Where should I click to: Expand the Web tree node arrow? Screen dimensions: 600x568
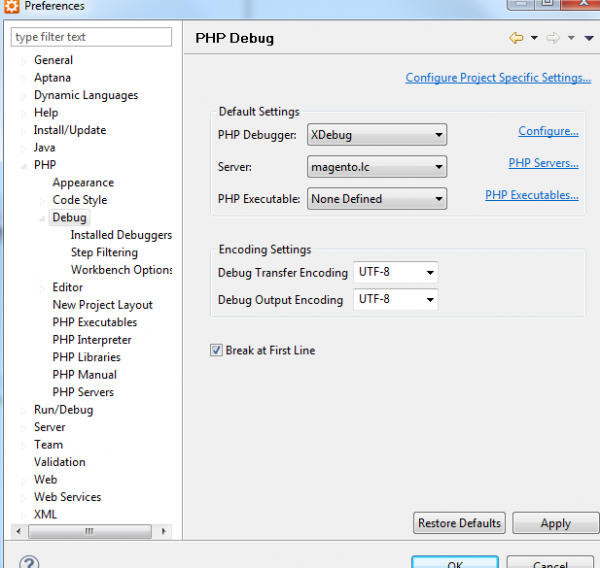24,480
